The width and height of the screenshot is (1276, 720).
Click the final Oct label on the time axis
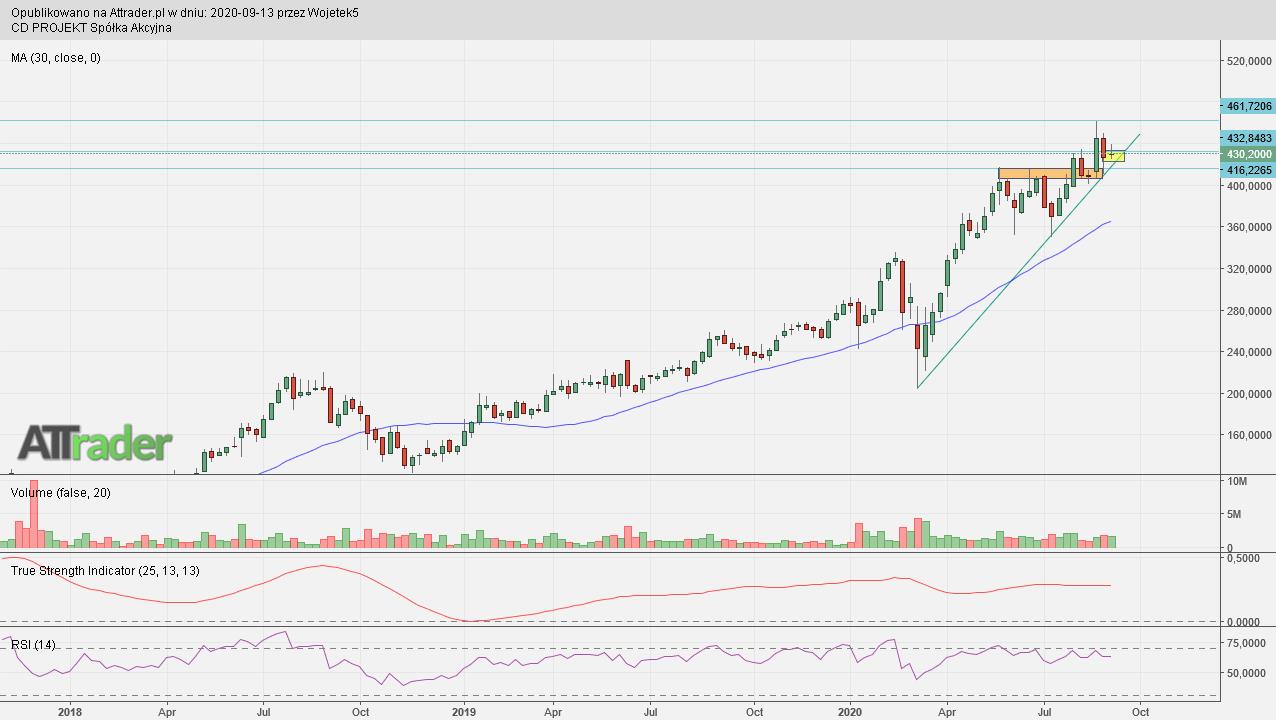click(x=1140, y=712)
